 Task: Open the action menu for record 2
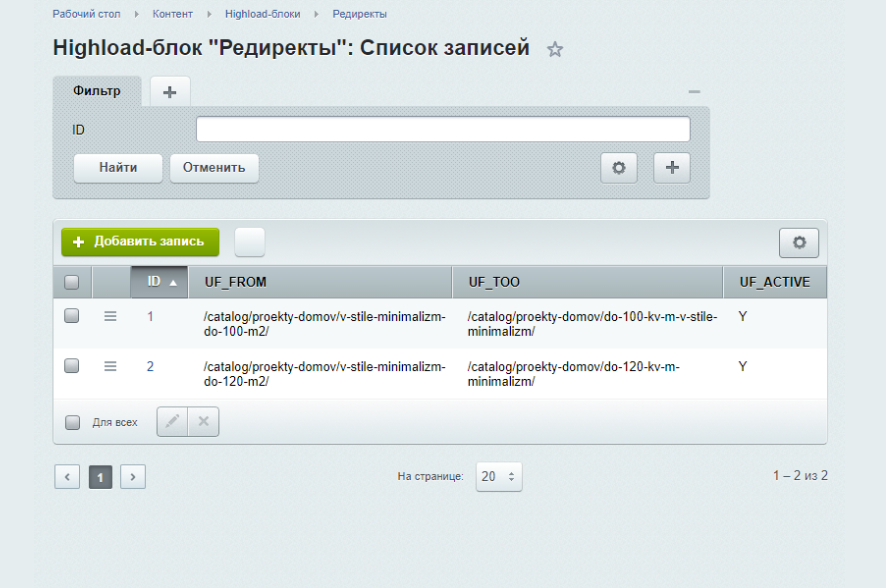click(110, 366)
